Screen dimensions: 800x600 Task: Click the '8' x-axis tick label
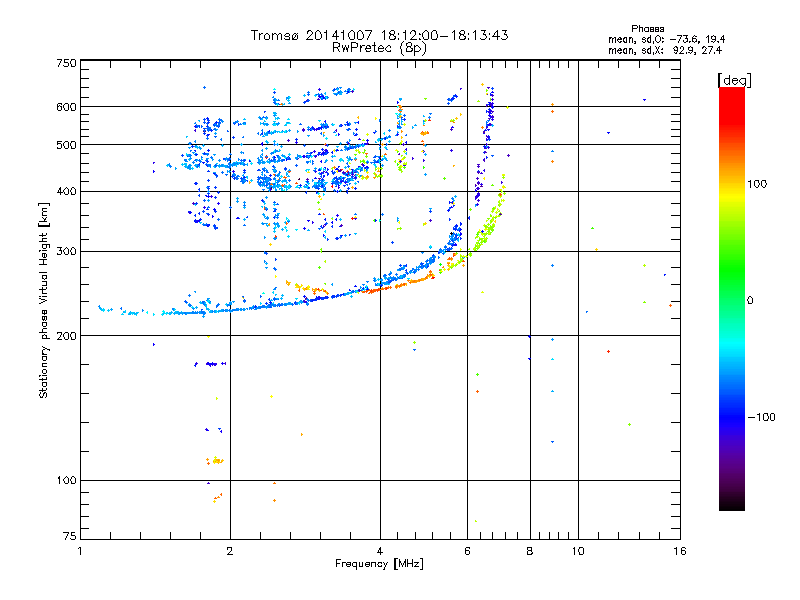coord(530,551)
